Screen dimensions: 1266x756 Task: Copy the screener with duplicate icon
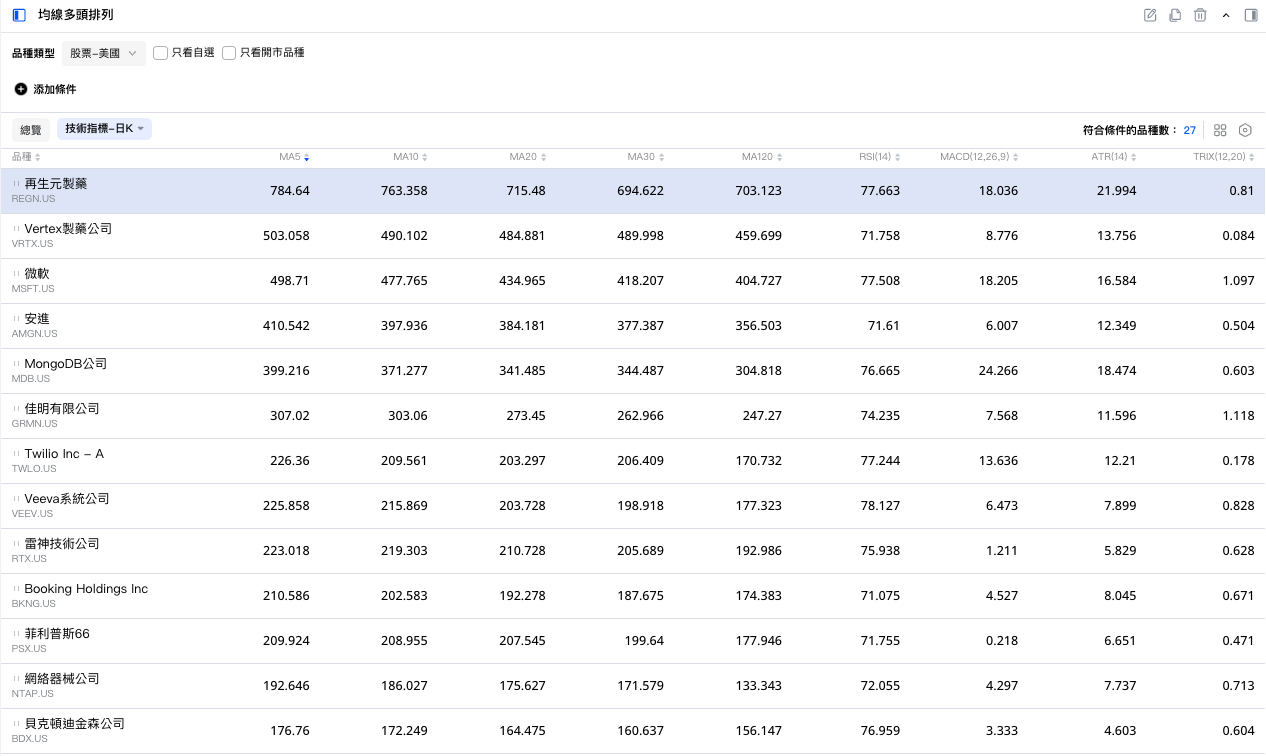(1175, 15)
